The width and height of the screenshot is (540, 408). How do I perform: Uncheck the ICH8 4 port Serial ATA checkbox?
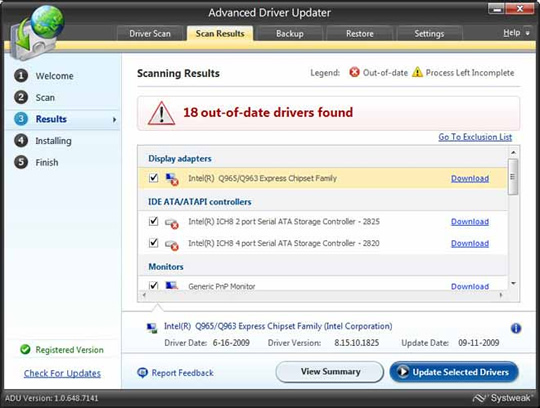coord(154,243)
